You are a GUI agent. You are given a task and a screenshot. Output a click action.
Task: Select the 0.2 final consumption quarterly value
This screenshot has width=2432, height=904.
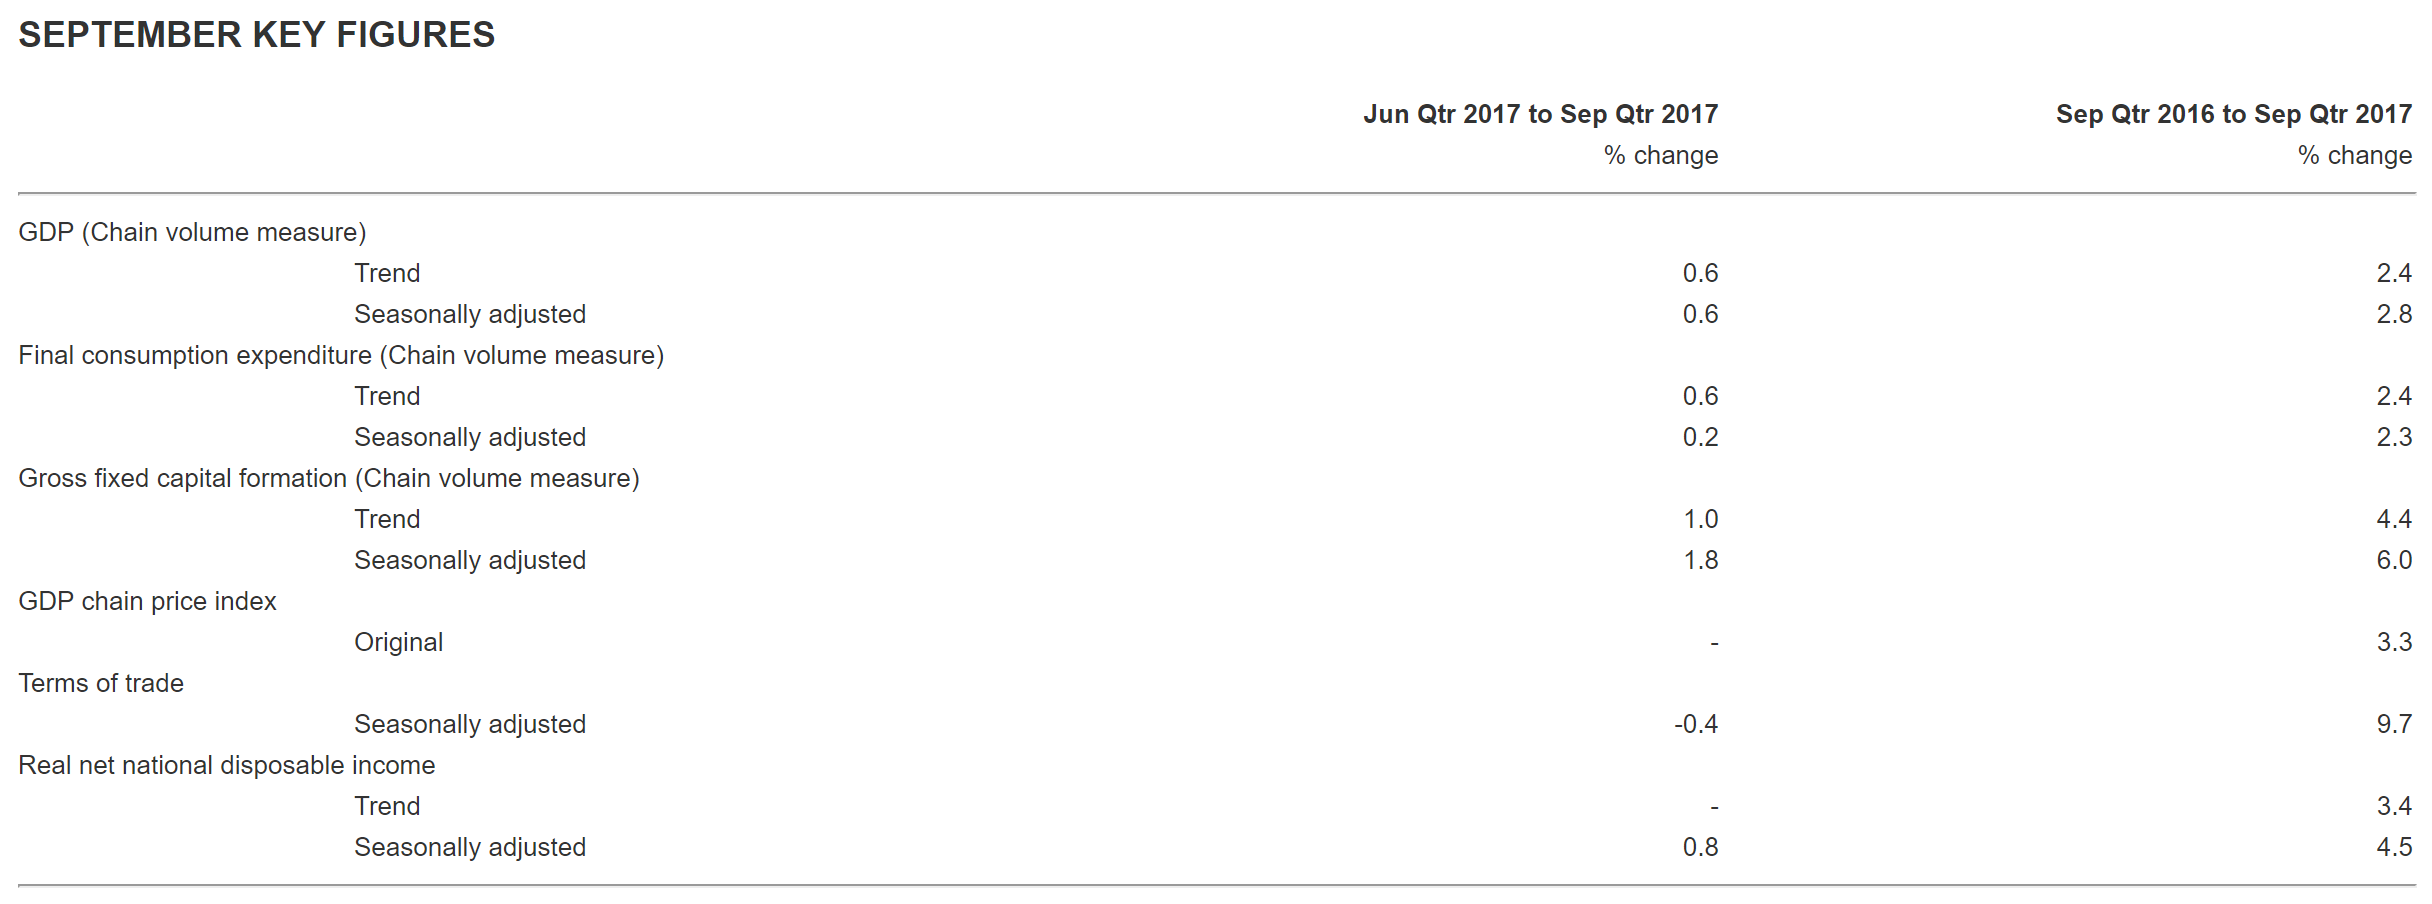(1700, 437)
